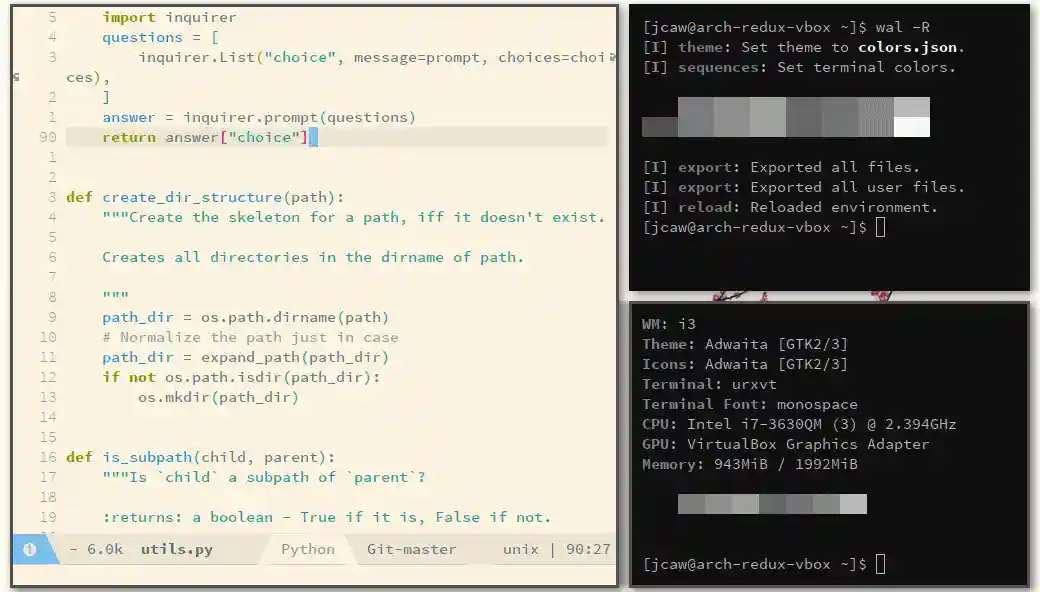Click the unix line-ending indicator
This screenshot has height=592, width=1040.
[x=520, y=549]
